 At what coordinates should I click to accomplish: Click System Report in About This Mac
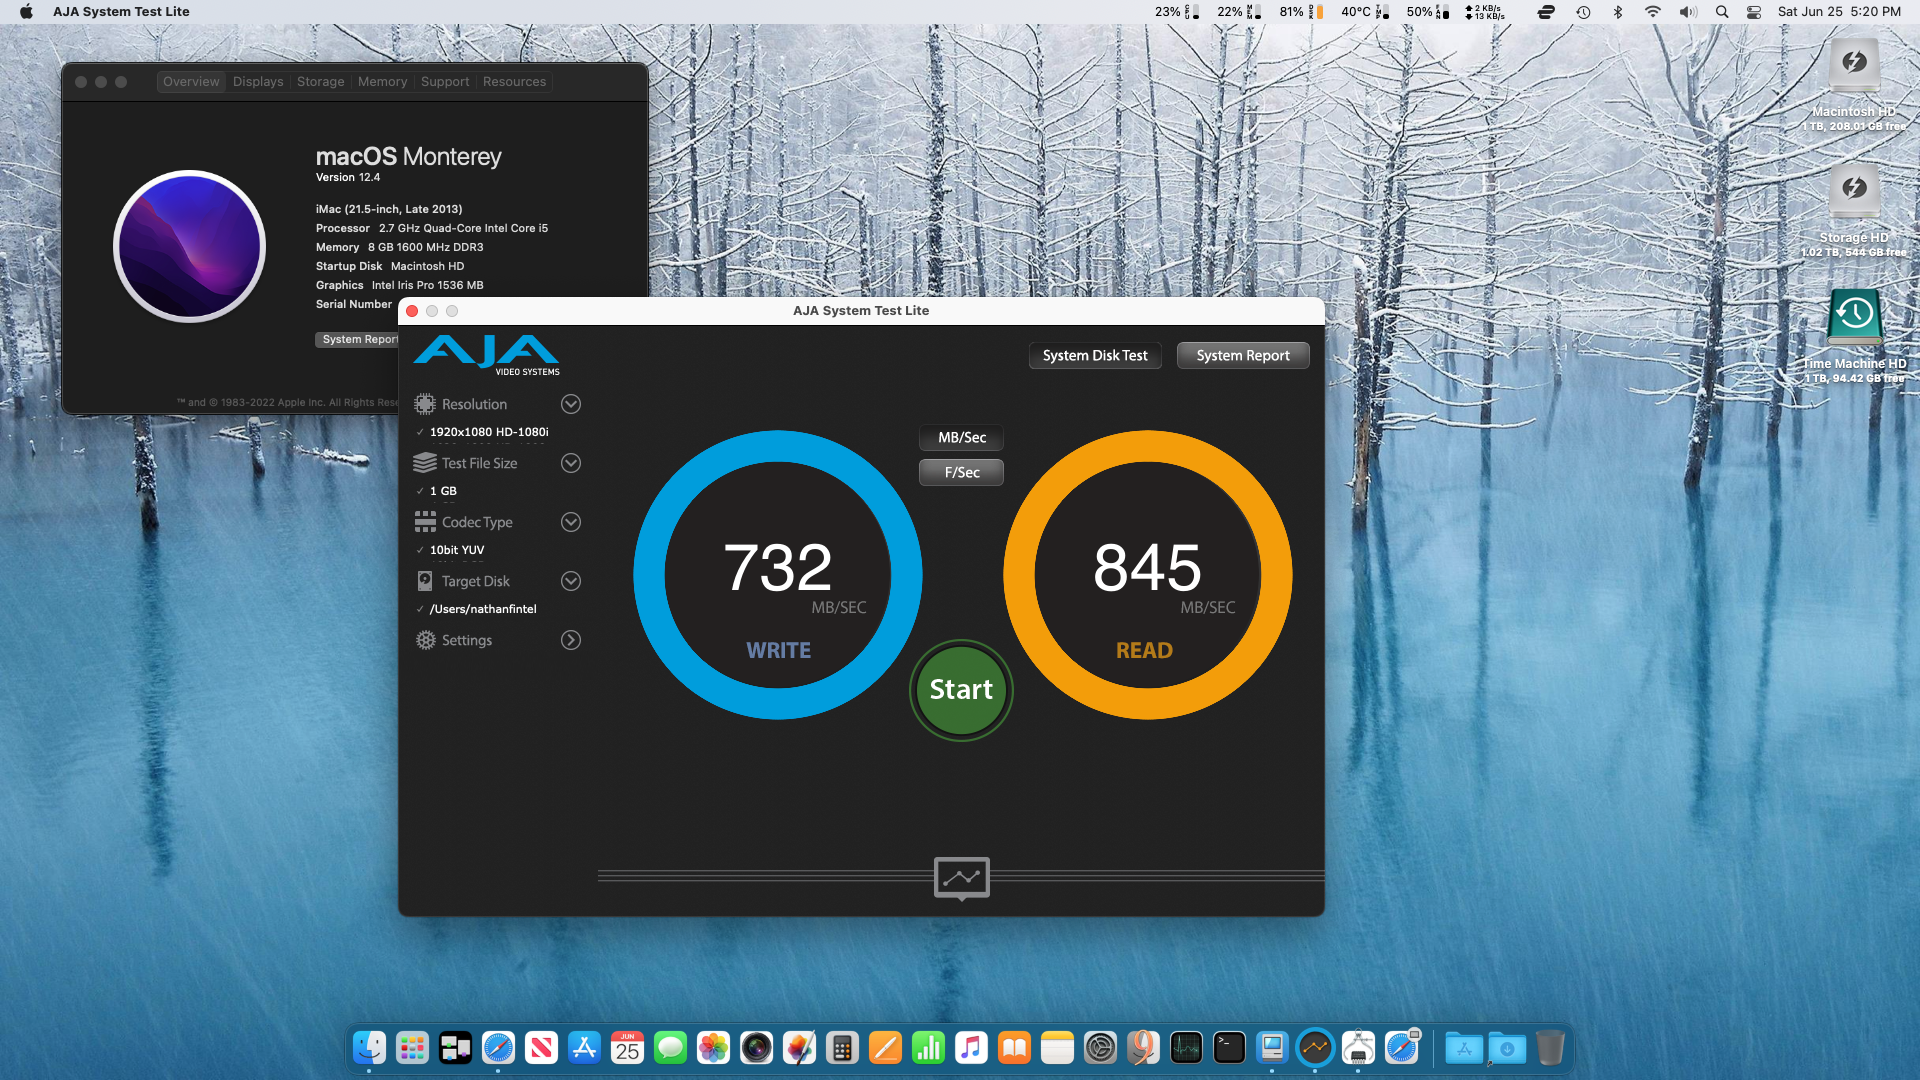click(358, 340)
